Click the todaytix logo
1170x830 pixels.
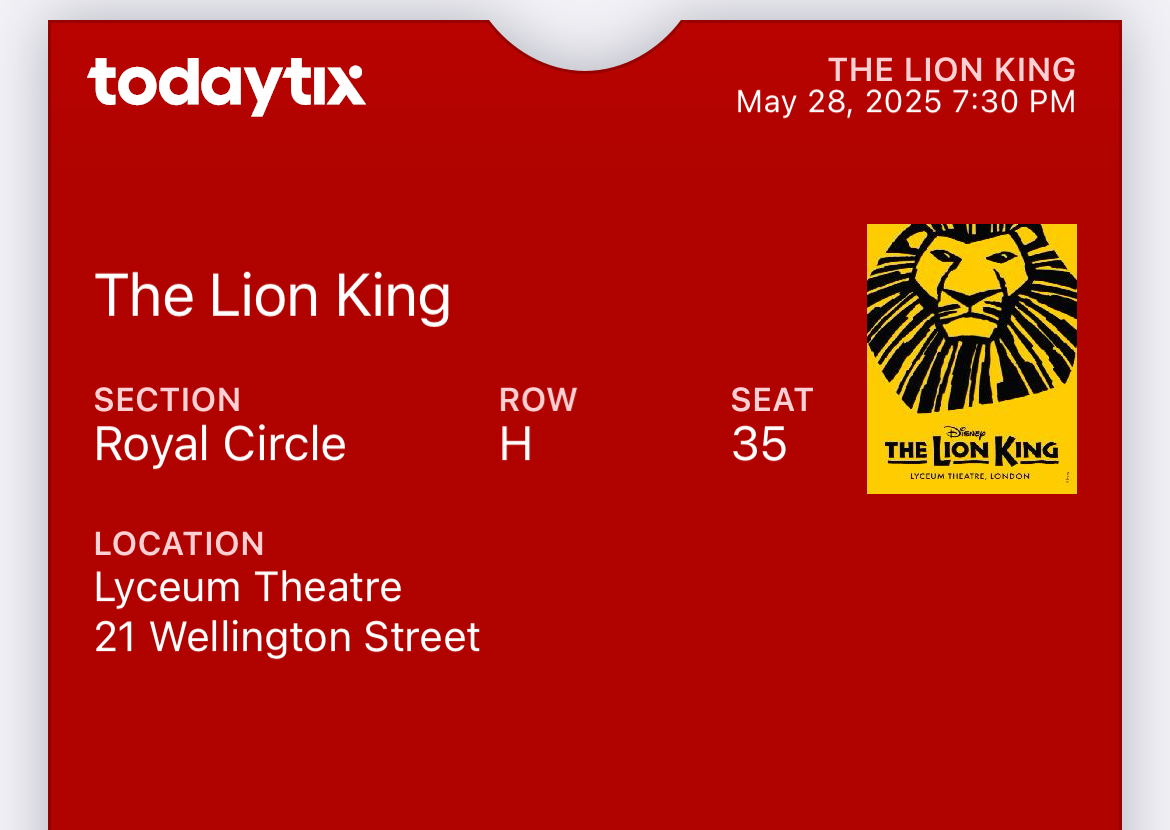[x=226, y=86]
